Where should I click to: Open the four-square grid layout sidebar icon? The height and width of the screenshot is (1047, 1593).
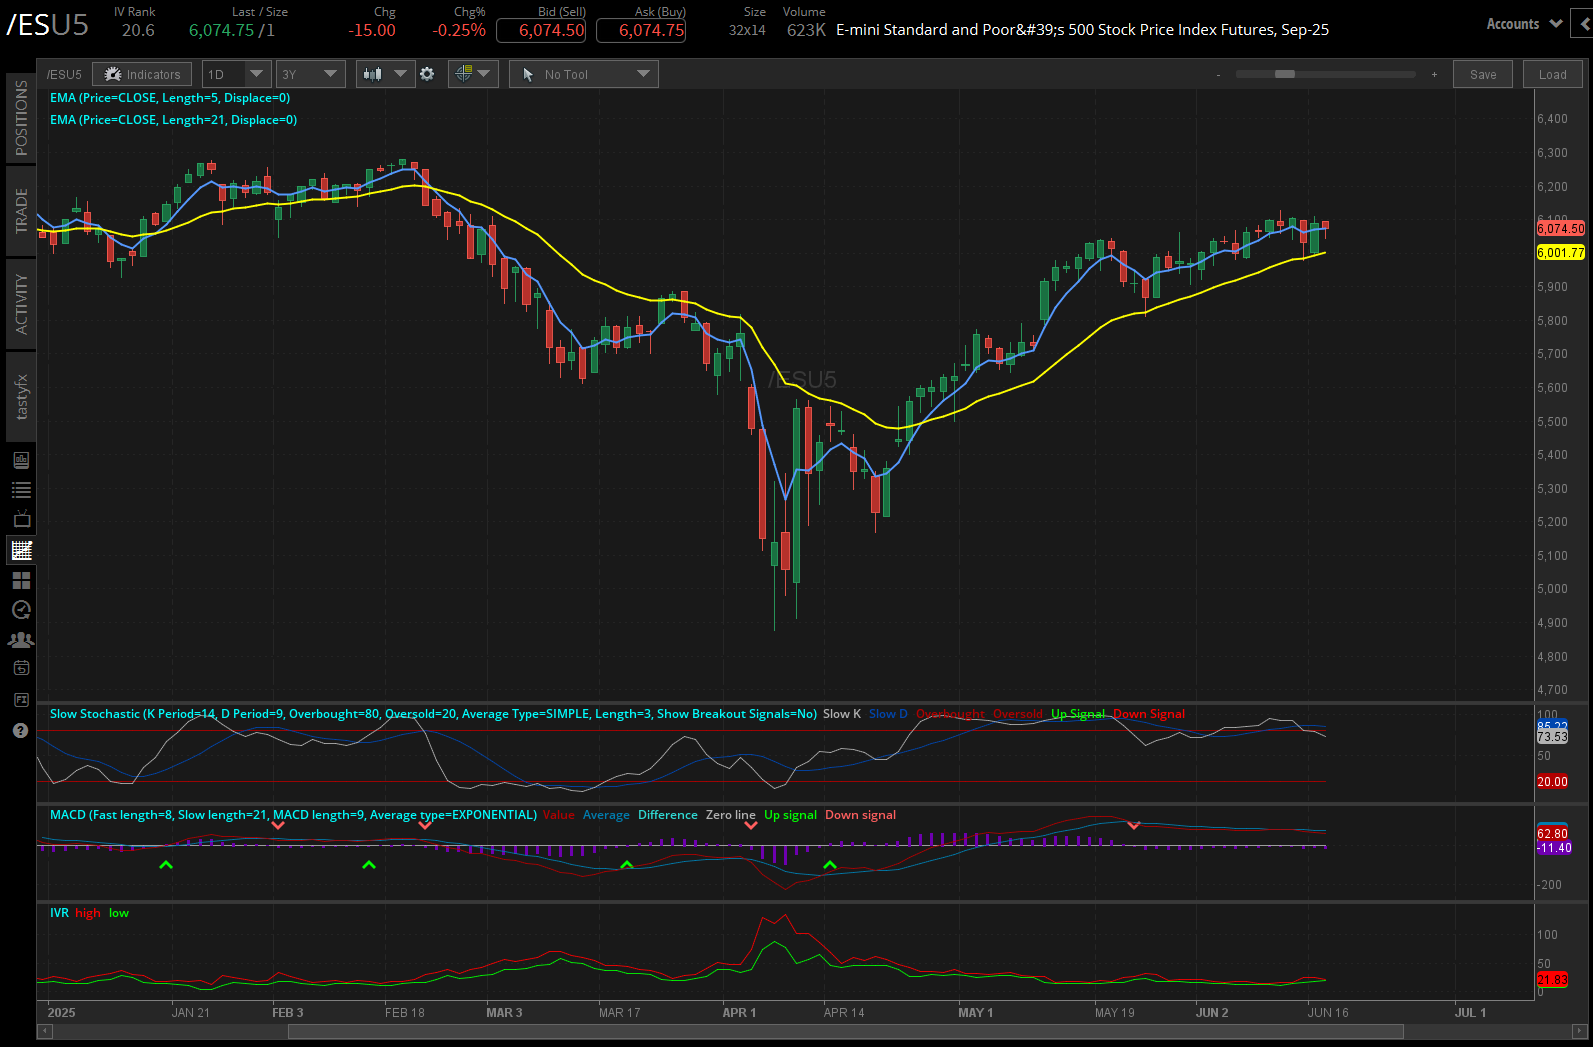point(21,580)
